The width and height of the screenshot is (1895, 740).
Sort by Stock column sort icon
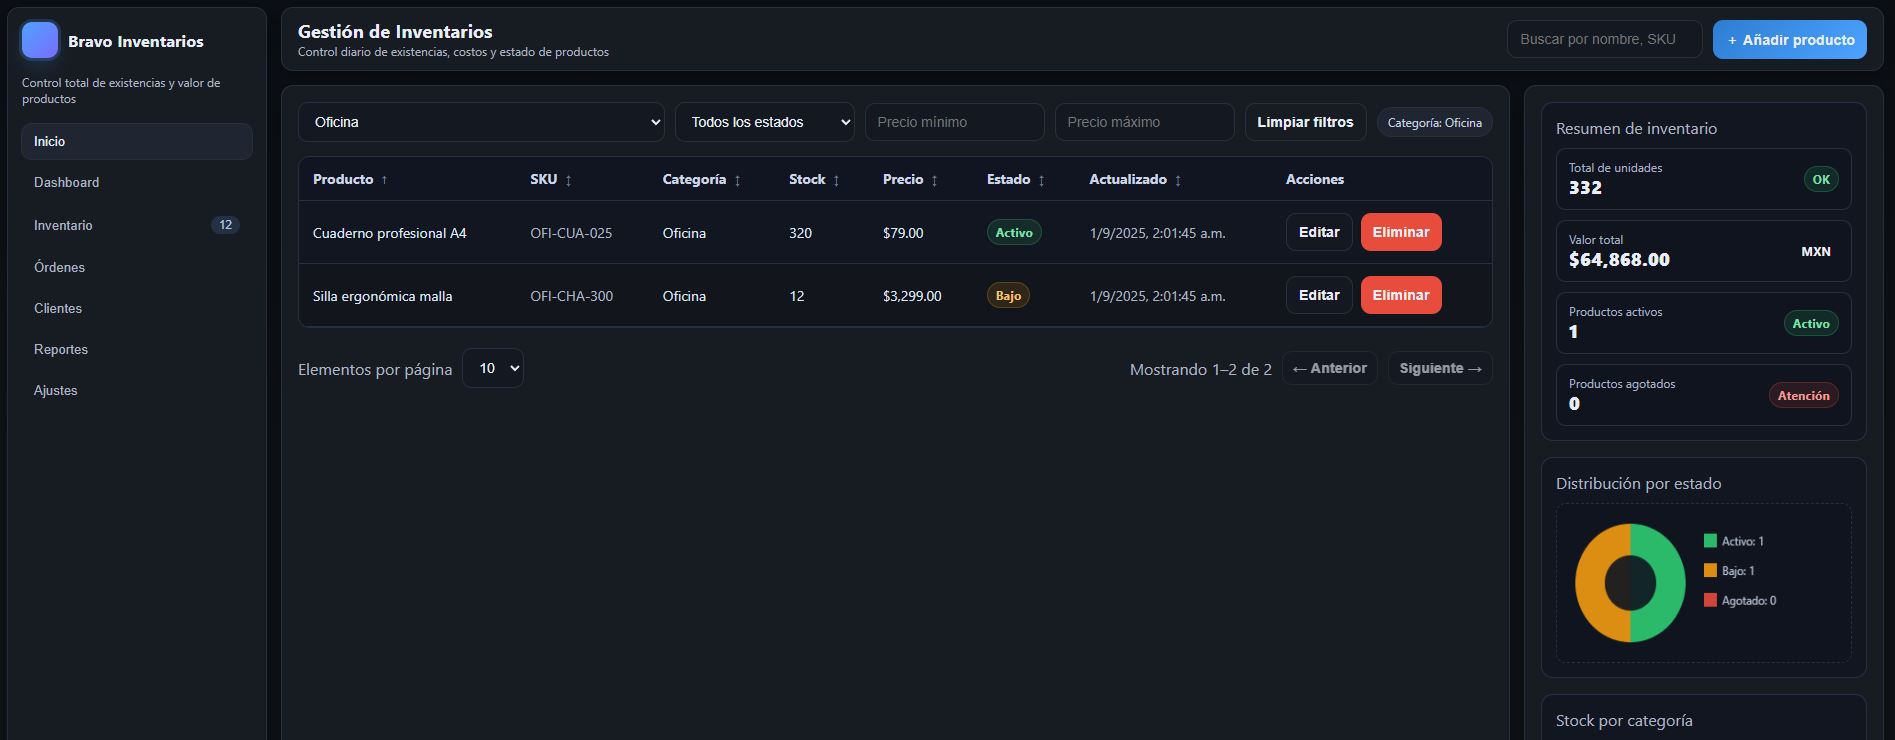(836, 180)
